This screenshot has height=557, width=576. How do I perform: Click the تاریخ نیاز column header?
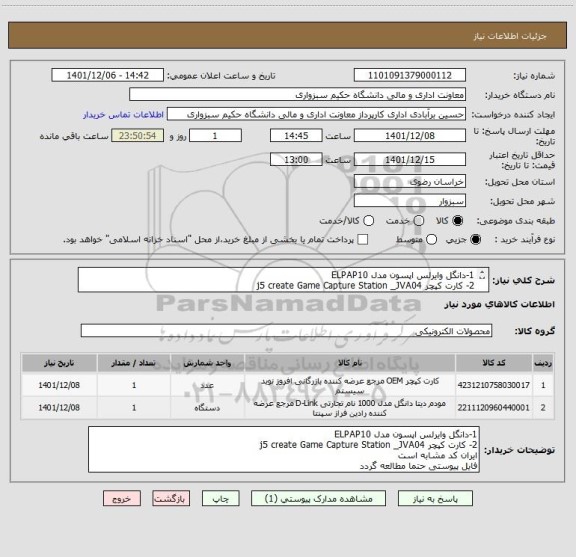[x=59, y=363]
